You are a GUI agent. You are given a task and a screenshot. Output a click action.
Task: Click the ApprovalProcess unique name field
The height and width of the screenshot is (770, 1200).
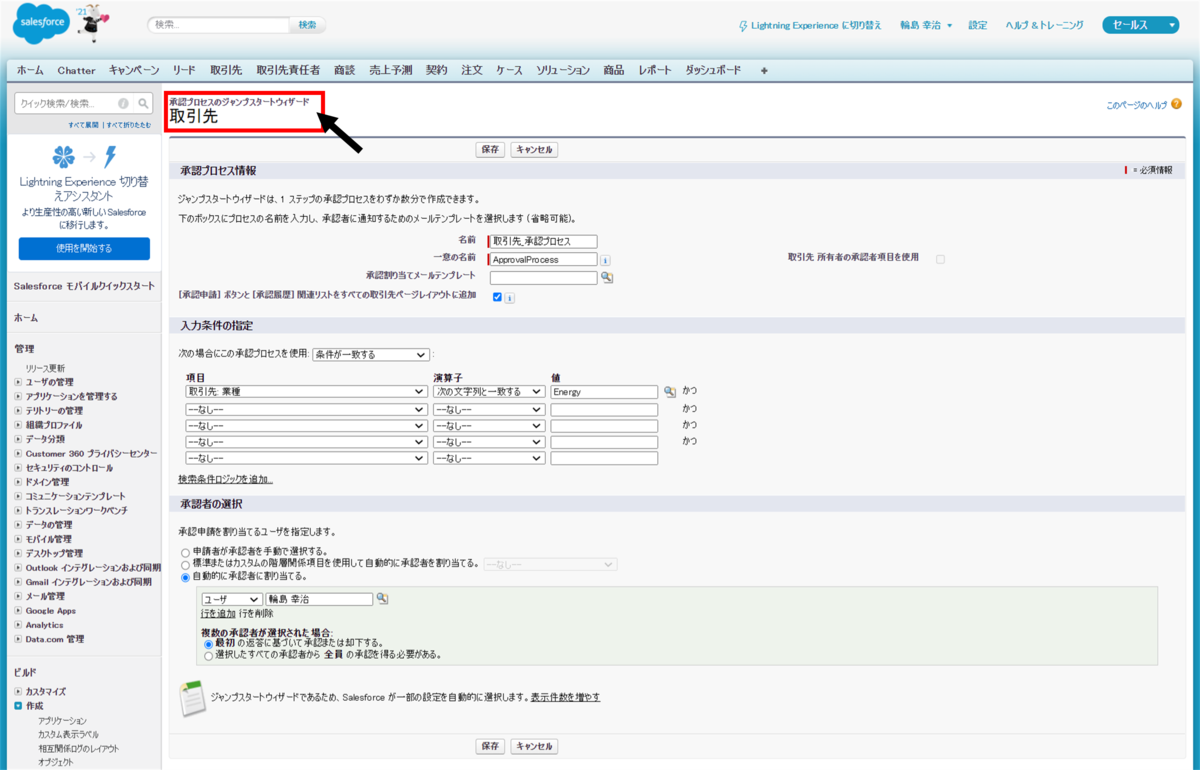pos(542,259)
